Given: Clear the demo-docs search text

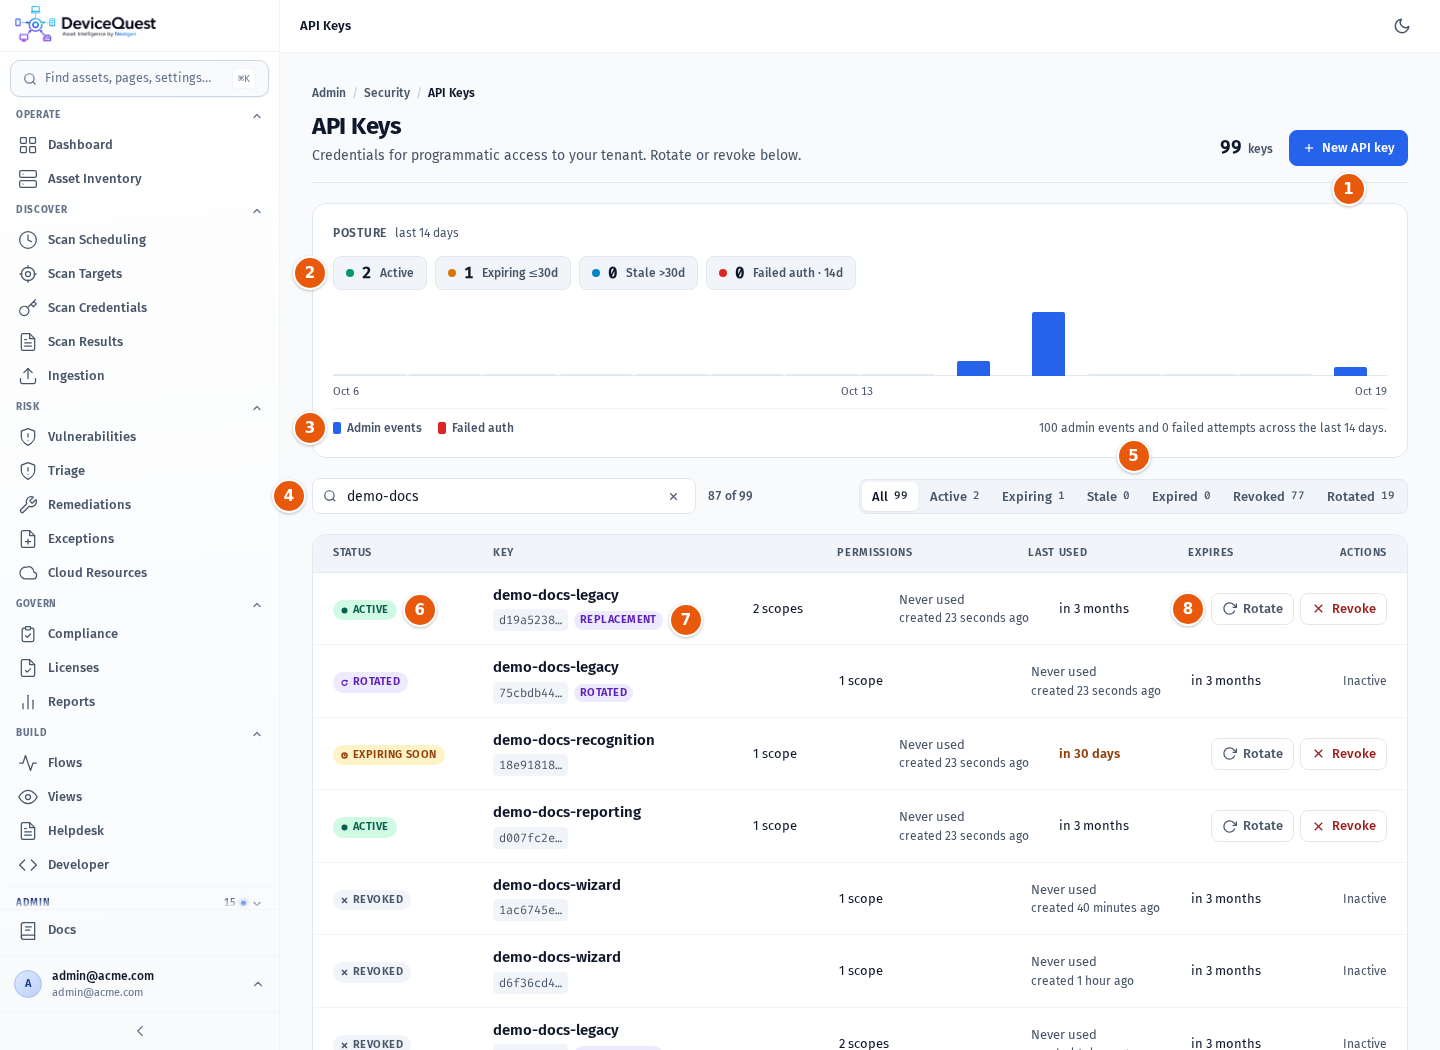Looking at the screenshot, I should coord(674,497).
